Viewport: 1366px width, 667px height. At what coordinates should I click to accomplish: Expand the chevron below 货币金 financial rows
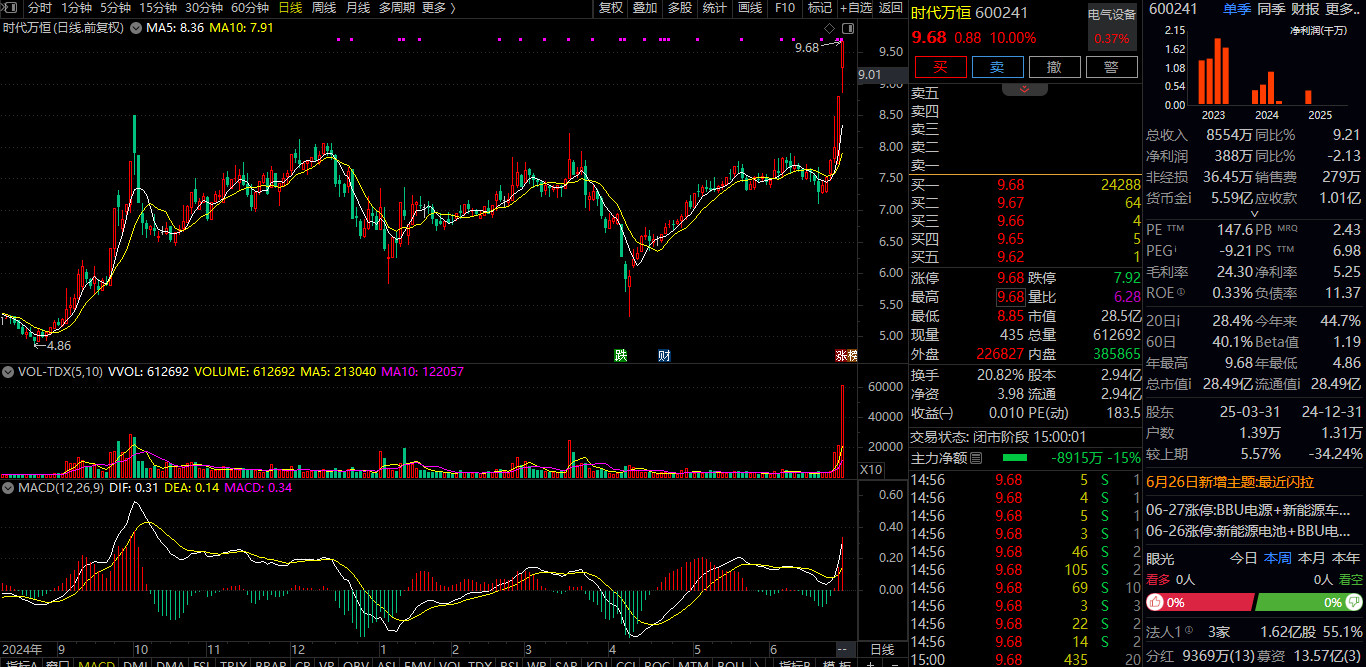pos(1255,214)
